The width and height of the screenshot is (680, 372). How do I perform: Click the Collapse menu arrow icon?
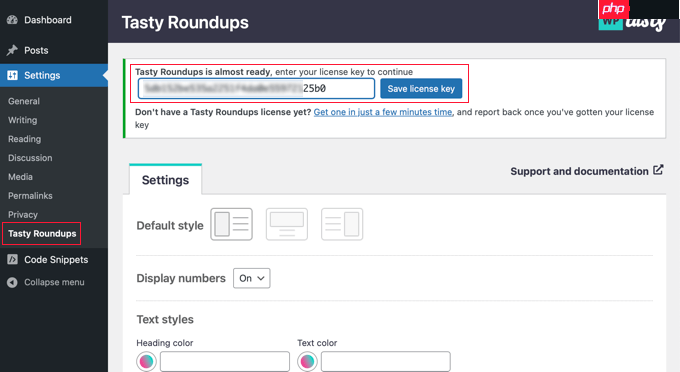12,282
